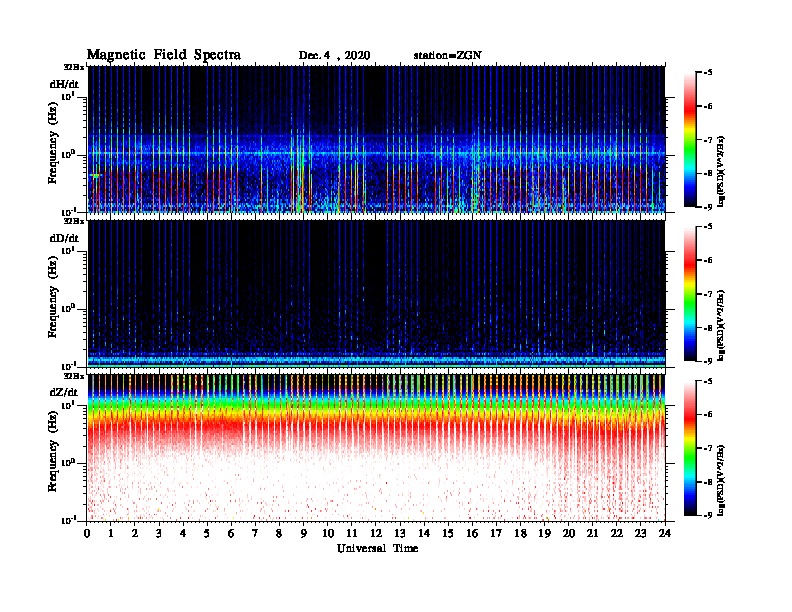Click hour tick label "18" on time axis

pyautogui.click(x=521, y=534)
